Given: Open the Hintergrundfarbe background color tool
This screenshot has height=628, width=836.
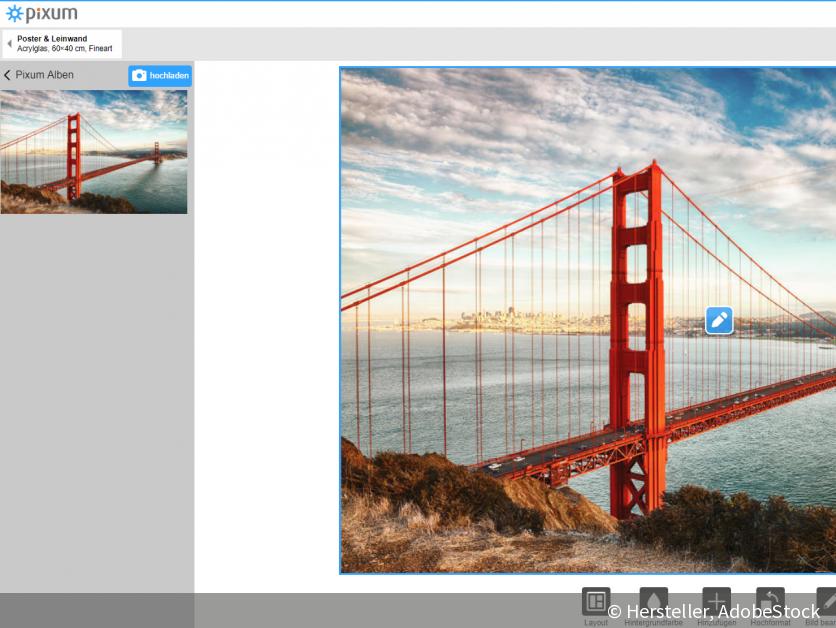Looking at the screenshot, I should (x=653, y=606).
